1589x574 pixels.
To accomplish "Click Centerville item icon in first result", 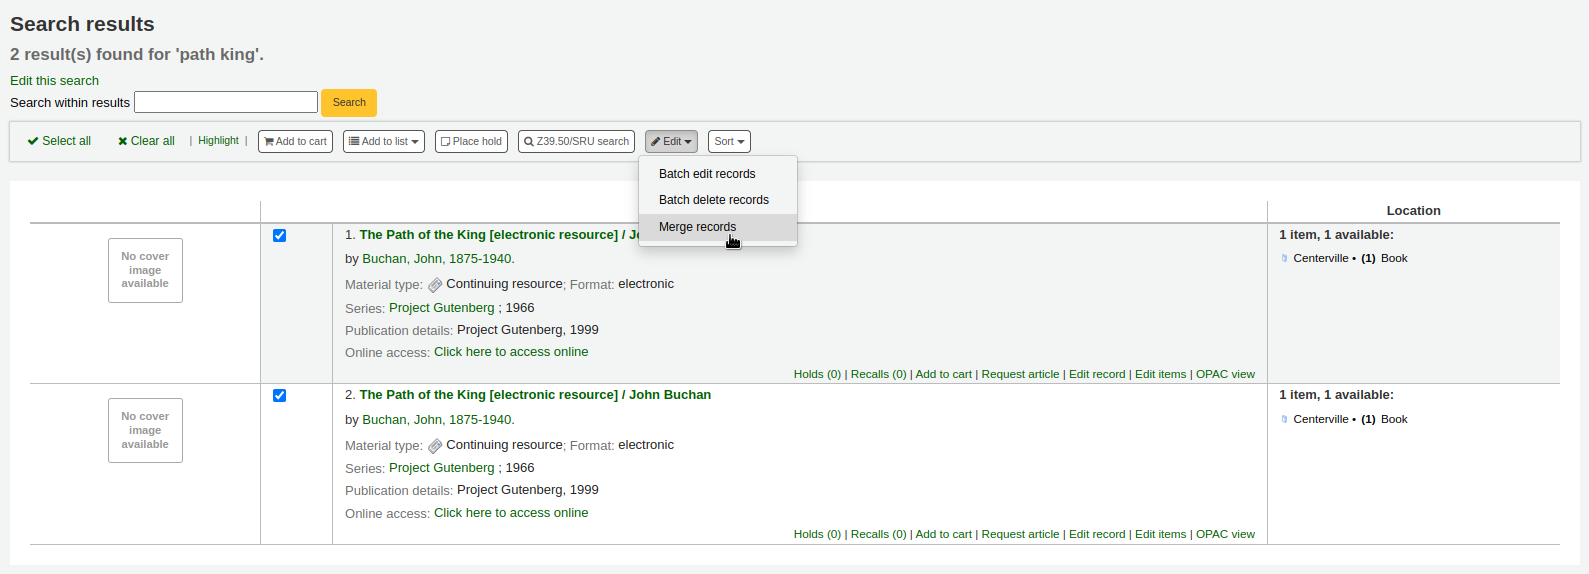I will pos(1284,258).
